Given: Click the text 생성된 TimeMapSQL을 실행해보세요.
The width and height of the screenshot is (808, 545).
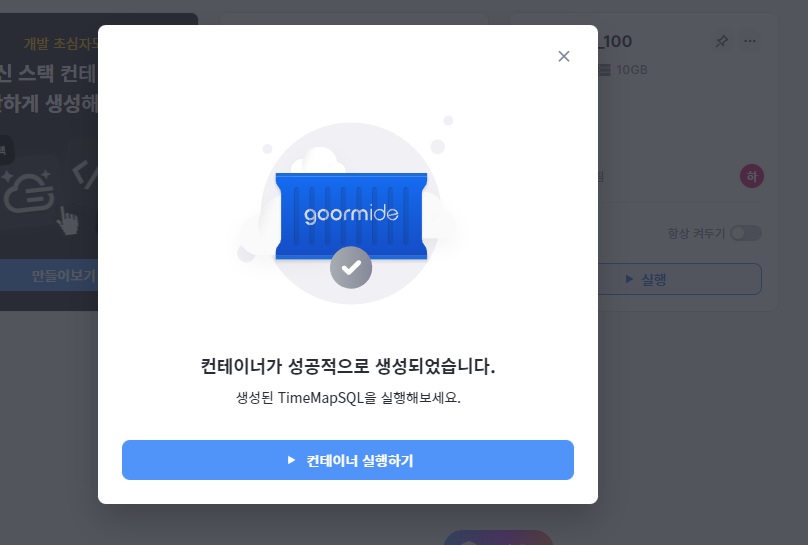Looking at the screenshot, I should coord(348,398).
